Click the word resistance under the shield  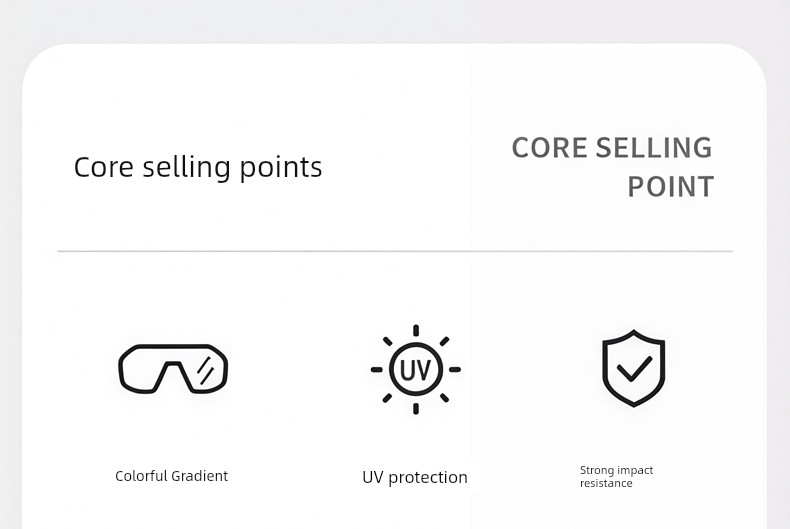[x=606, y=483]
